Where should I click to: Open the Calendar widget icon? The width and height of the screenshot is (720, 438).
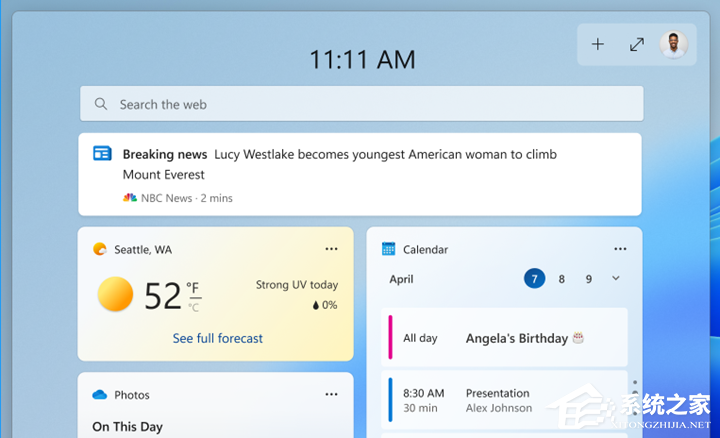pos(389,249)
